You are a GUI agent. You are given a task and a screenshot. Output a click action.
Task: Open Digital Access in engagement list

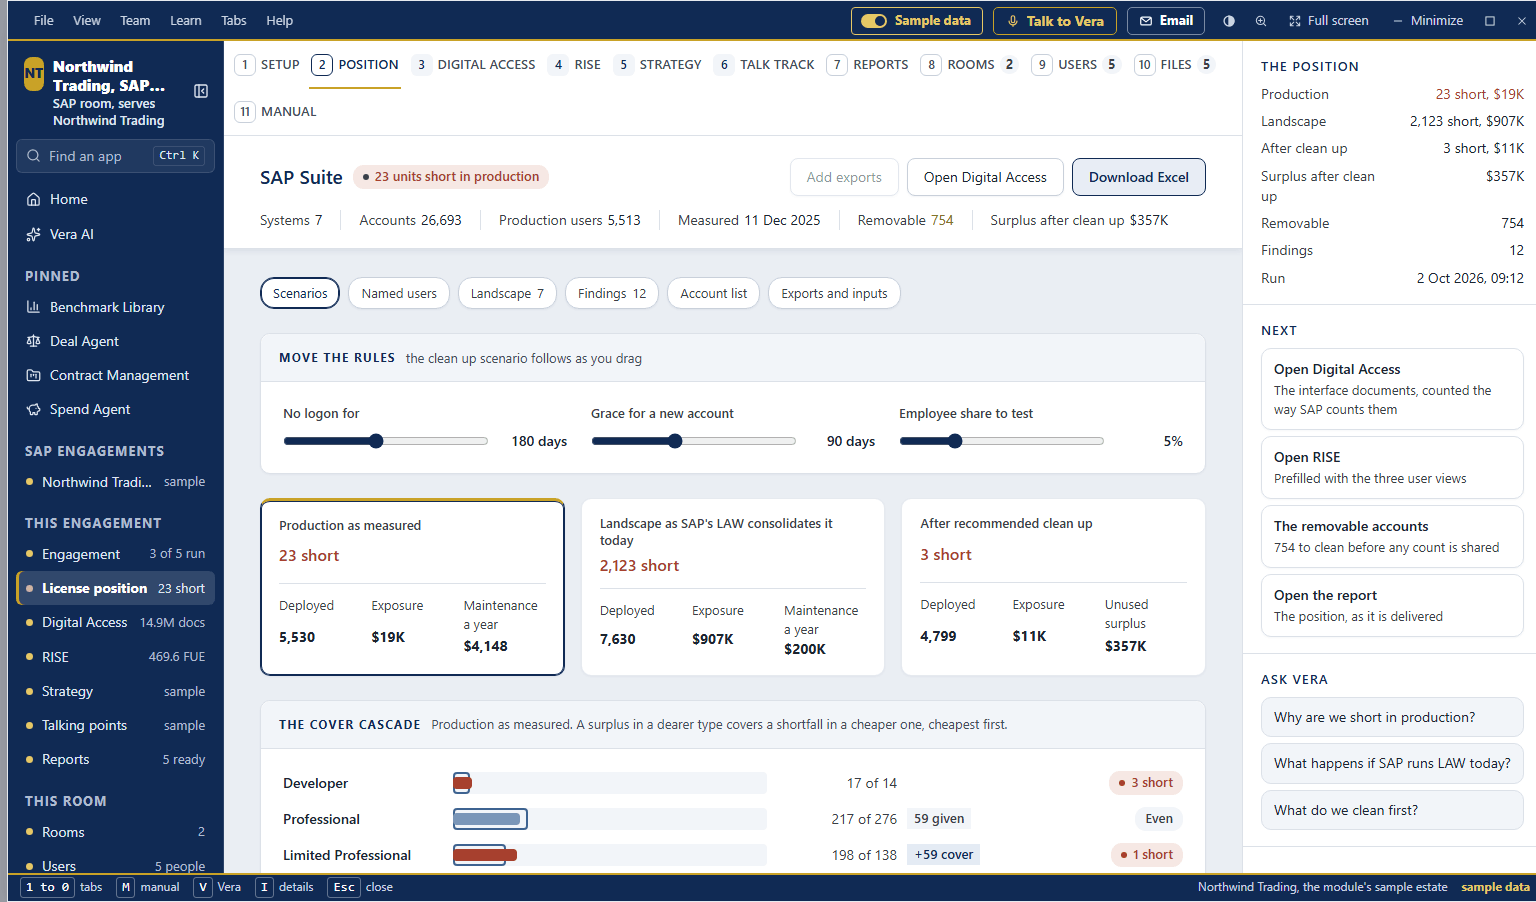pyautogui.click(x=116, y=622)
